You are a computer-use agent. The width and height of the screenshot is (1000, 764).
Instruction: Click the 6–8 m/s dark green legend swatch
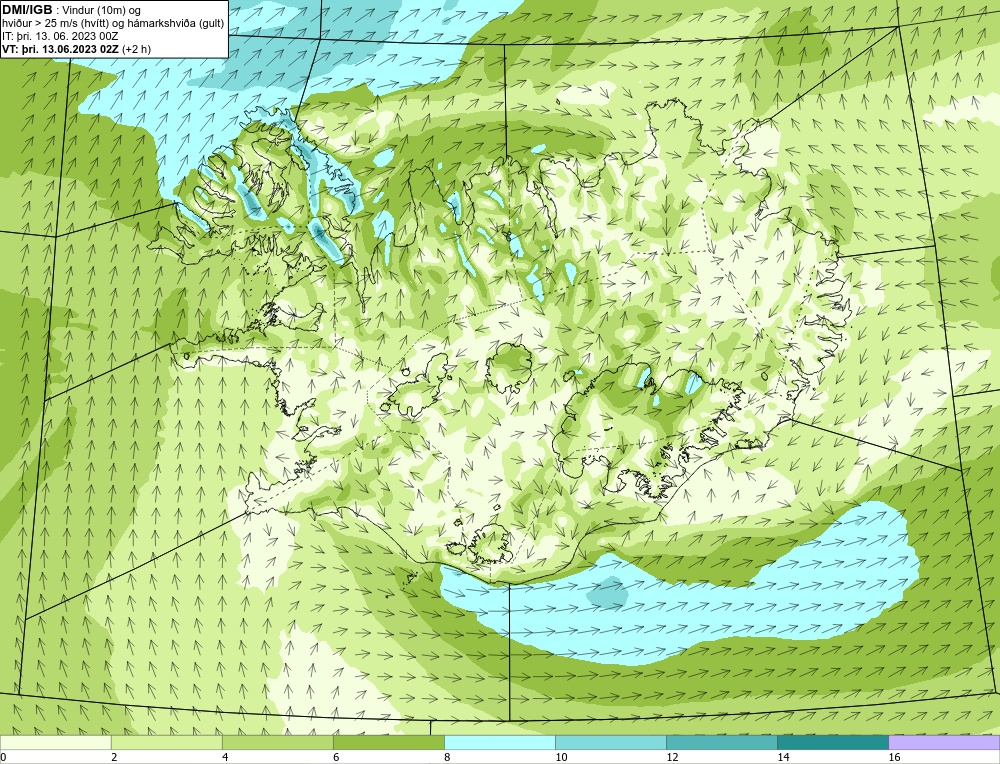click(x=388, y=742)
